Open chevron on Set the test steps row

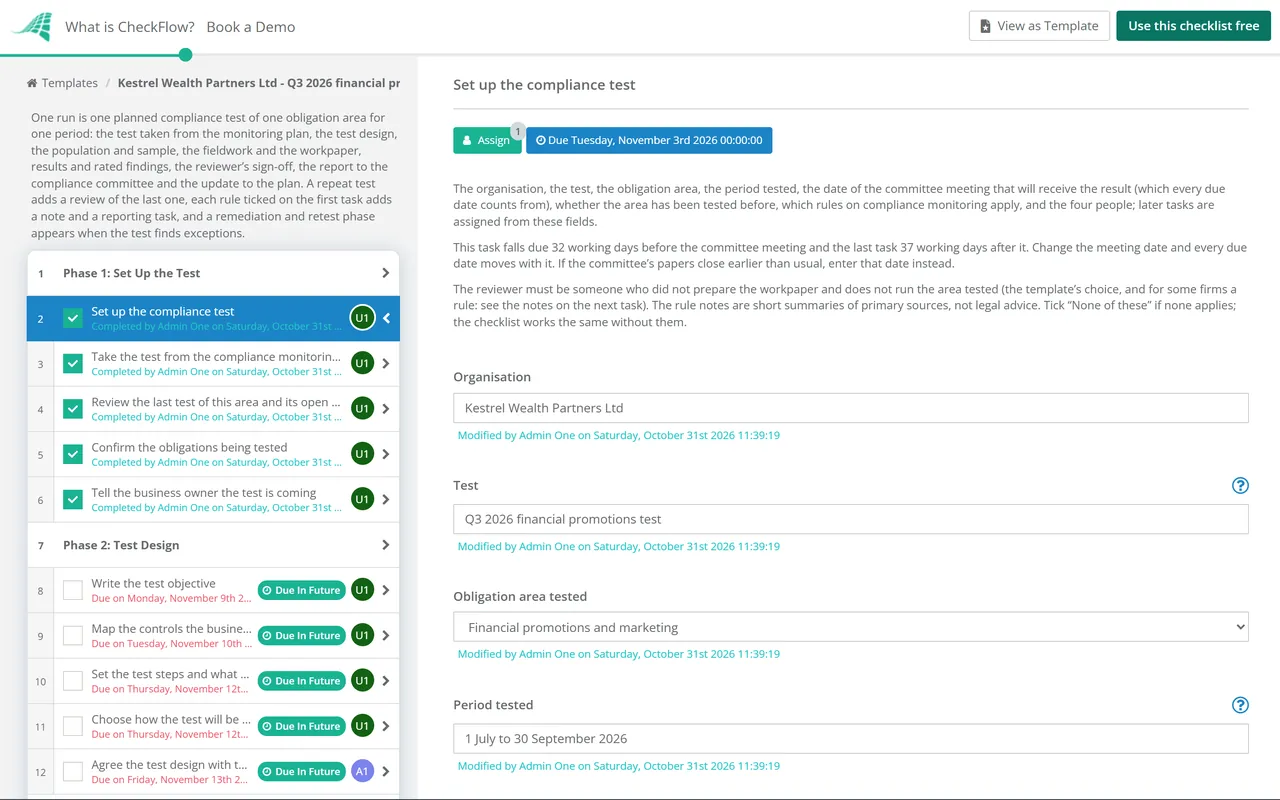click(x=387, y=681)
